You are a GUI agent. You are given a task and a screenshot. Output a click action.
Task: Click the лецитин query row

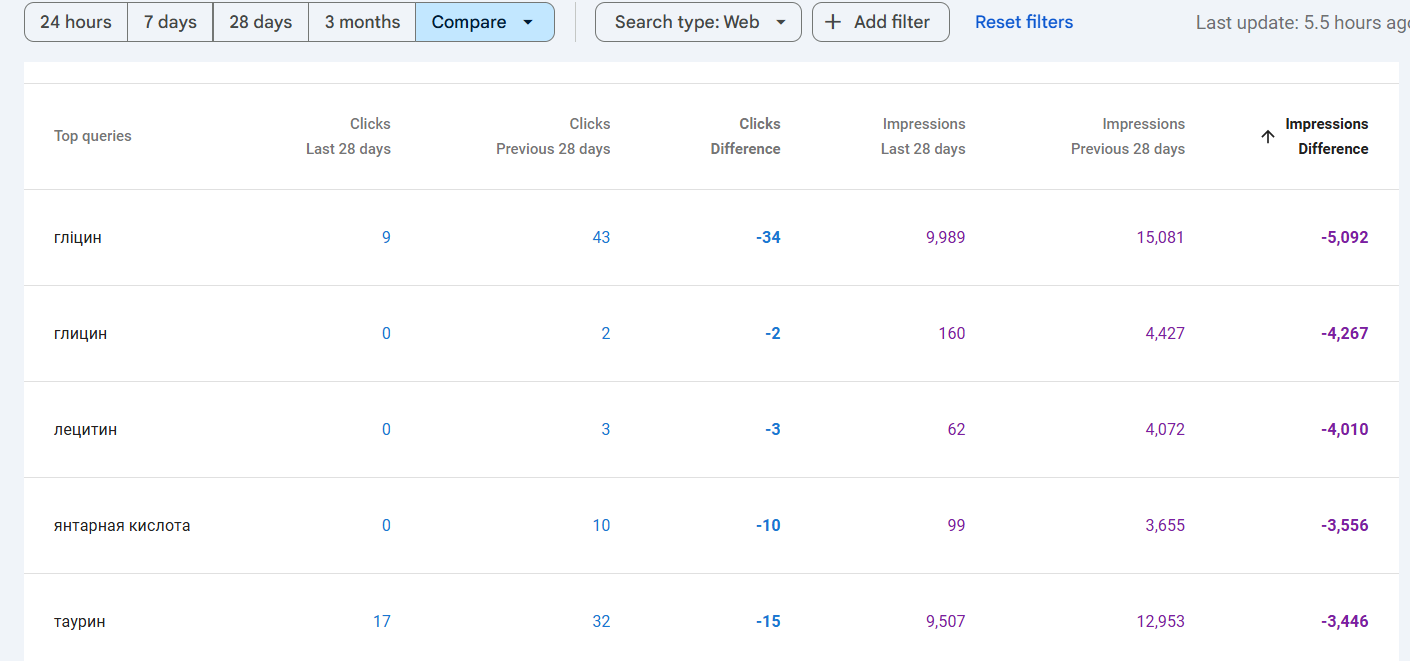coord(85,430)
